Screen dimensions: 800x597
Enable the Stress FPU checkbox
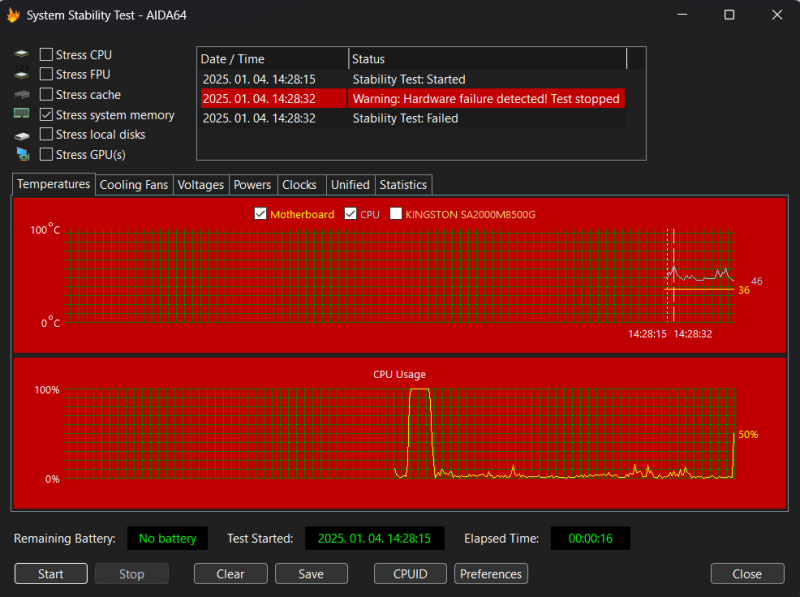(x=46, y=74)
